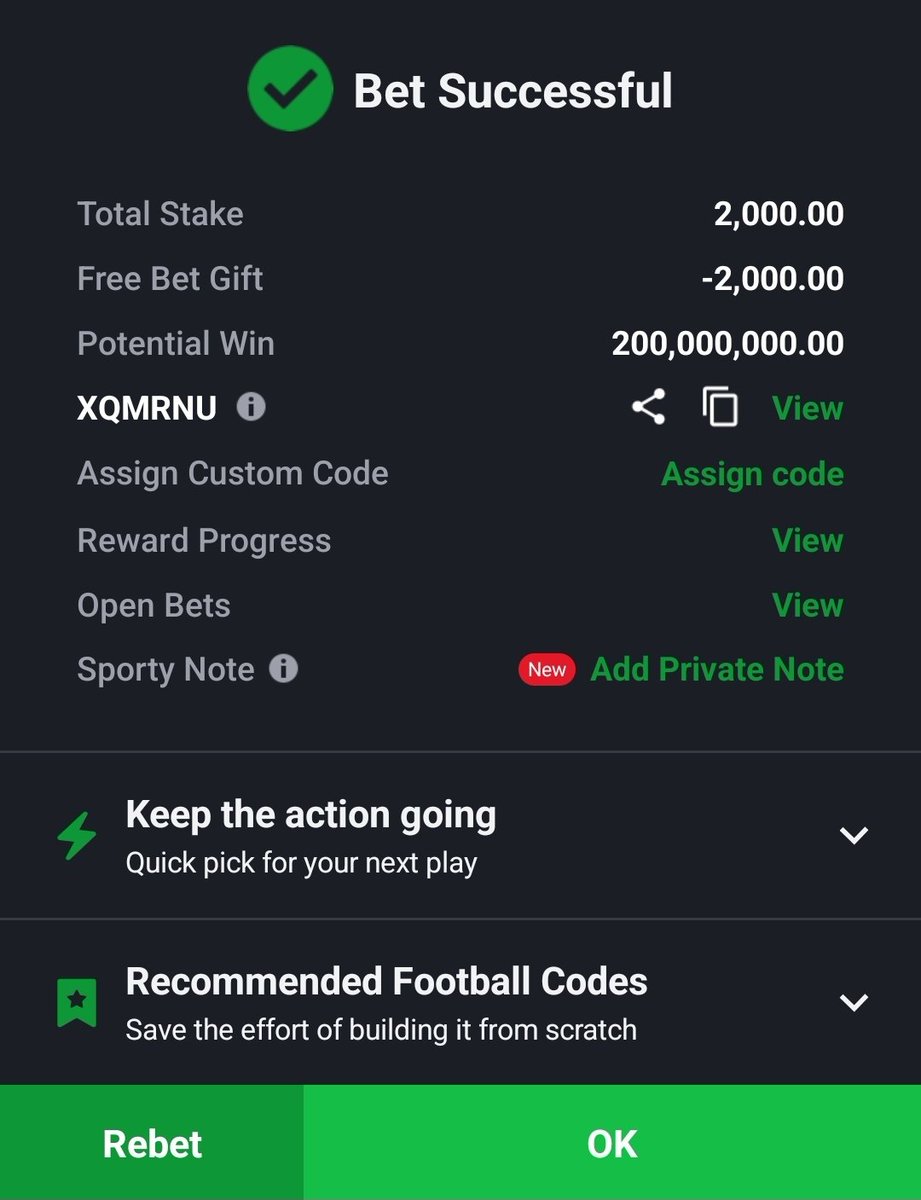View Reward Progress
Image resolution: width=921 pixels, height=1200 pixels.
click(x=808, y=540)
